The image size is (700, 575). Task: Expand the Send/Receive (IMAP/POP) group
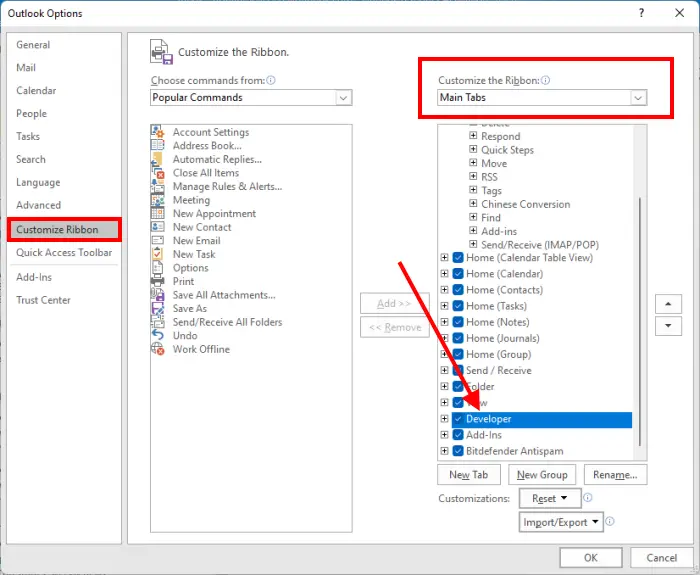coord(473,244)
